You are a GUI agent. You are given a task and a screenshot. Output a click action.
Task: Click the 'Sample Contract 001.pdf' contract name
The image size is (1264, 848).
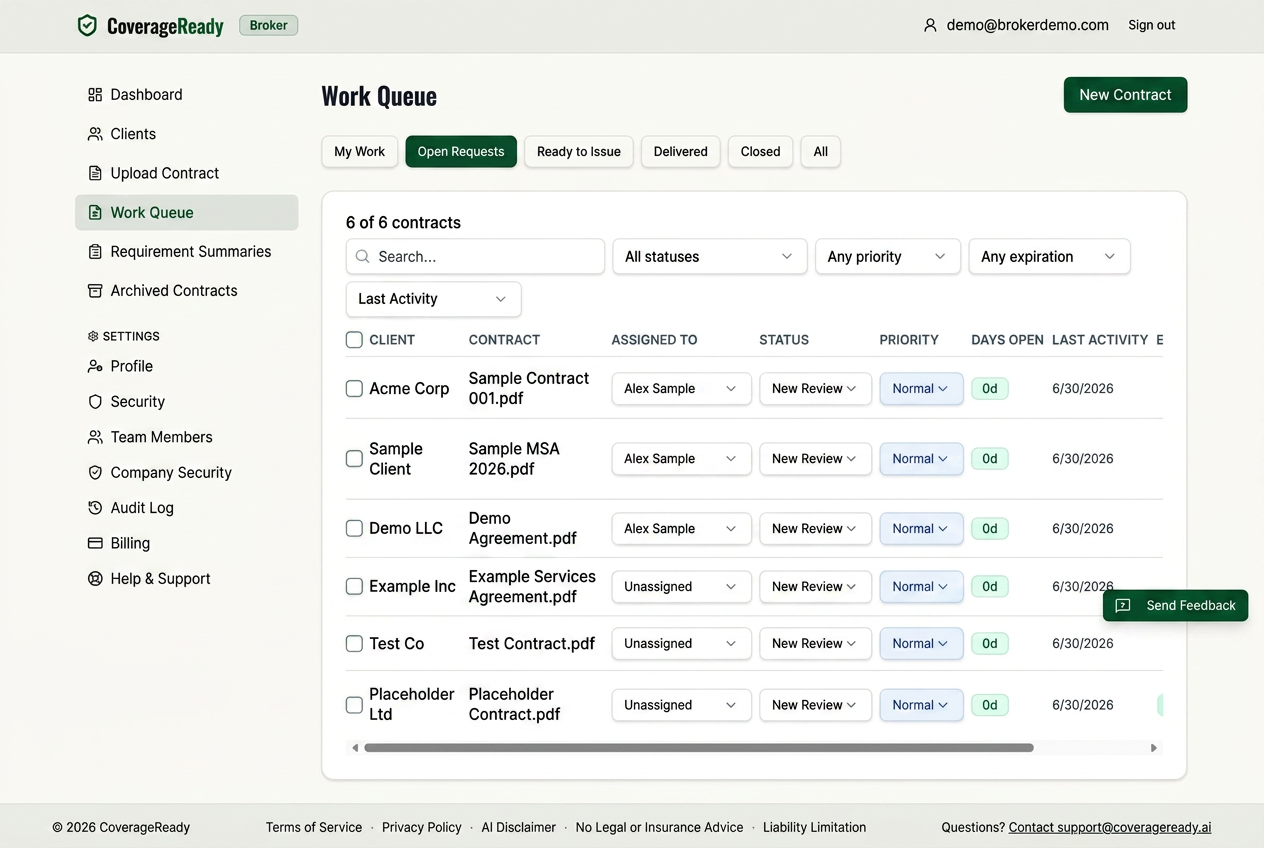click(x=529, y=389)
